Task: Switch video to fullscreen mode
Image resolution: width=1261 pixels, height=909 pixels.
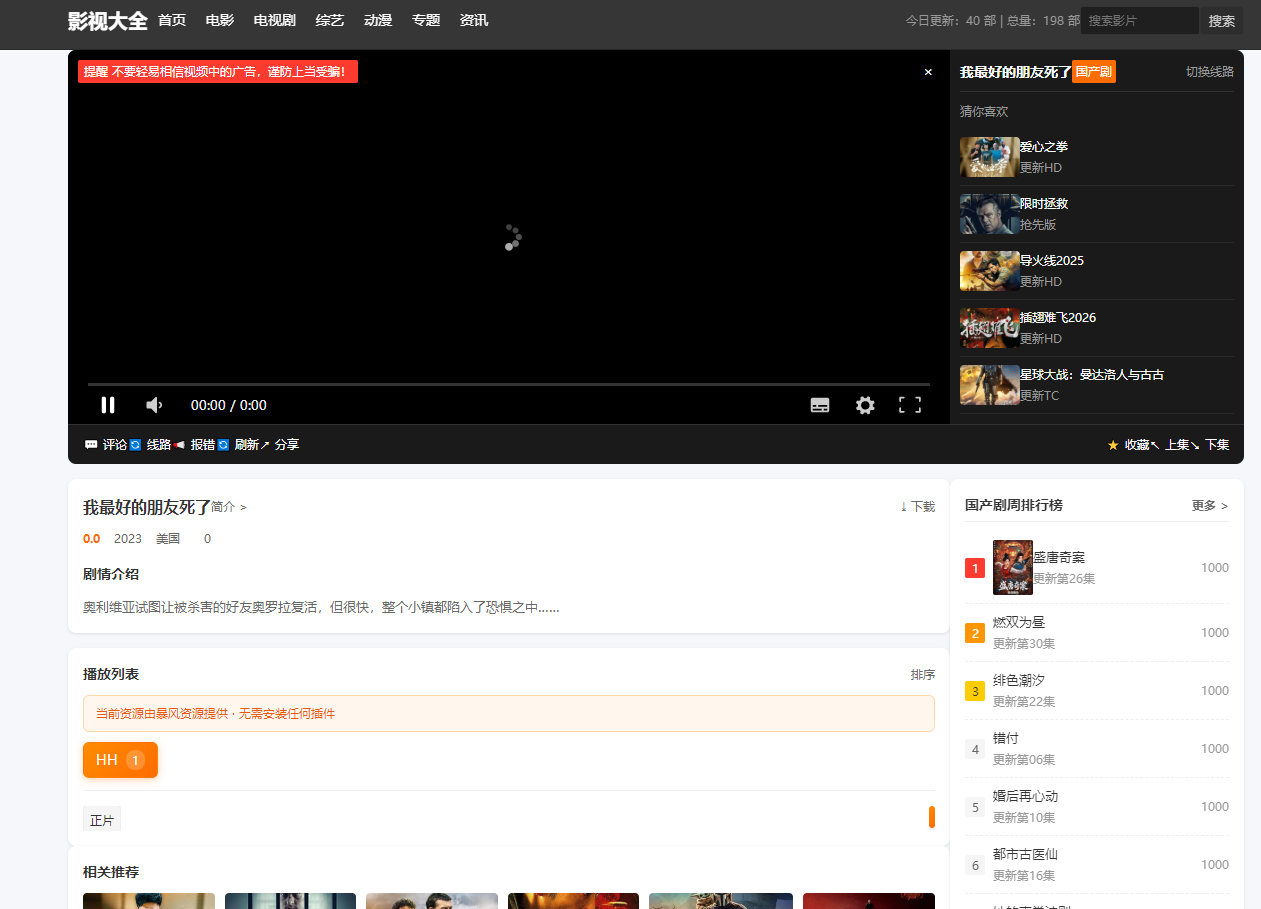Action: 910,405
